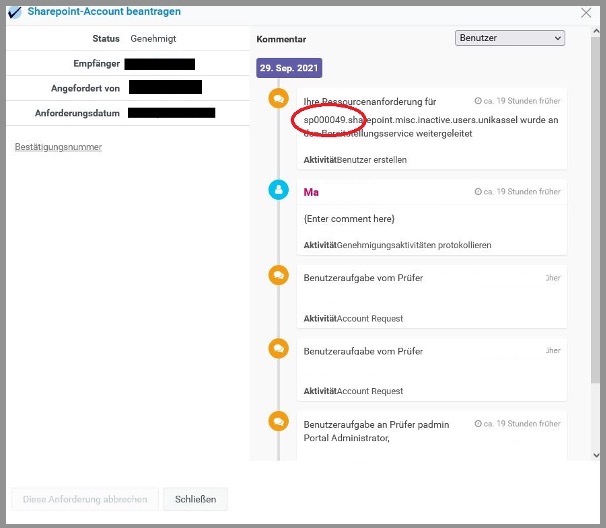Click comment icon beside Benutzeraufgabe an Prüfer padmin

tap(279, 422)
